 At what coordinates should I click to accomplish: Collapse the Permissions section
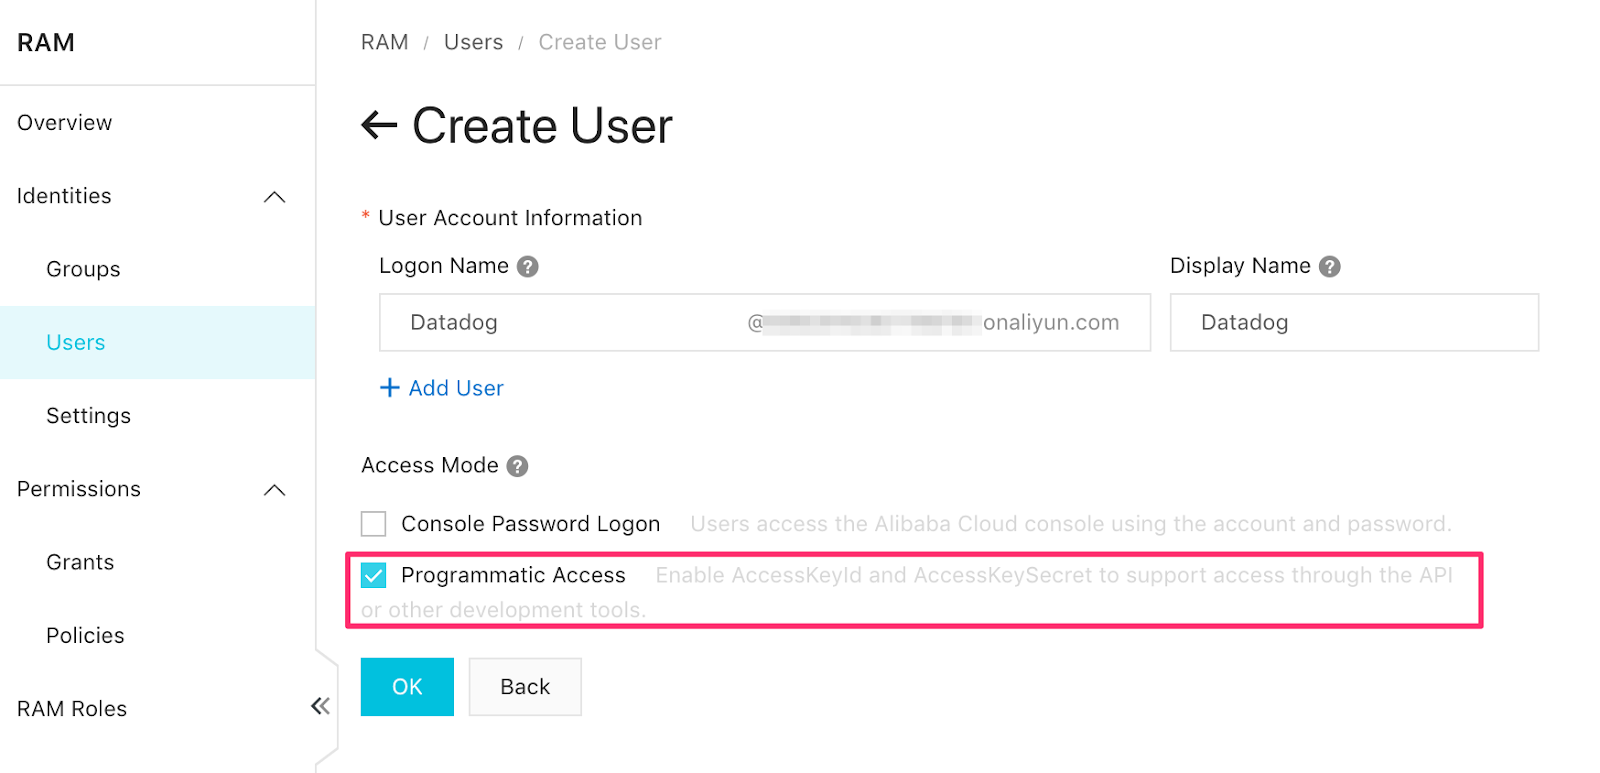[275, 490]
